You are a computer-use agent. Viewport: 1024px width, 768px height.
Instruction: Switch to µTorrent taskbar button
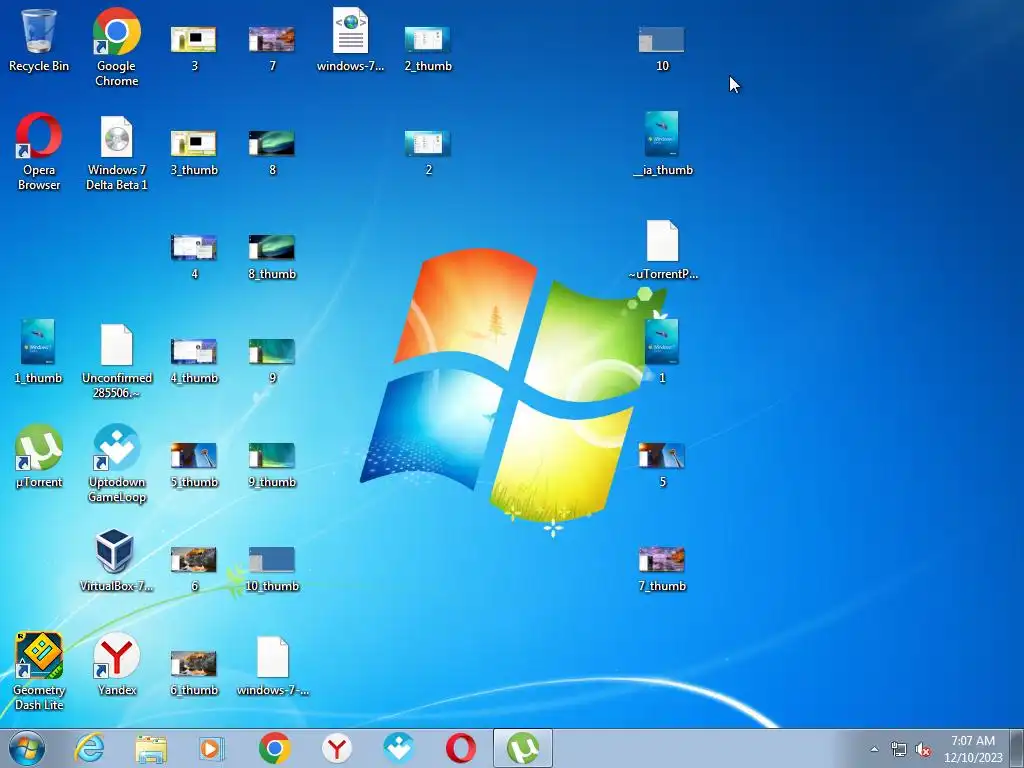click(x=522, y=748)
